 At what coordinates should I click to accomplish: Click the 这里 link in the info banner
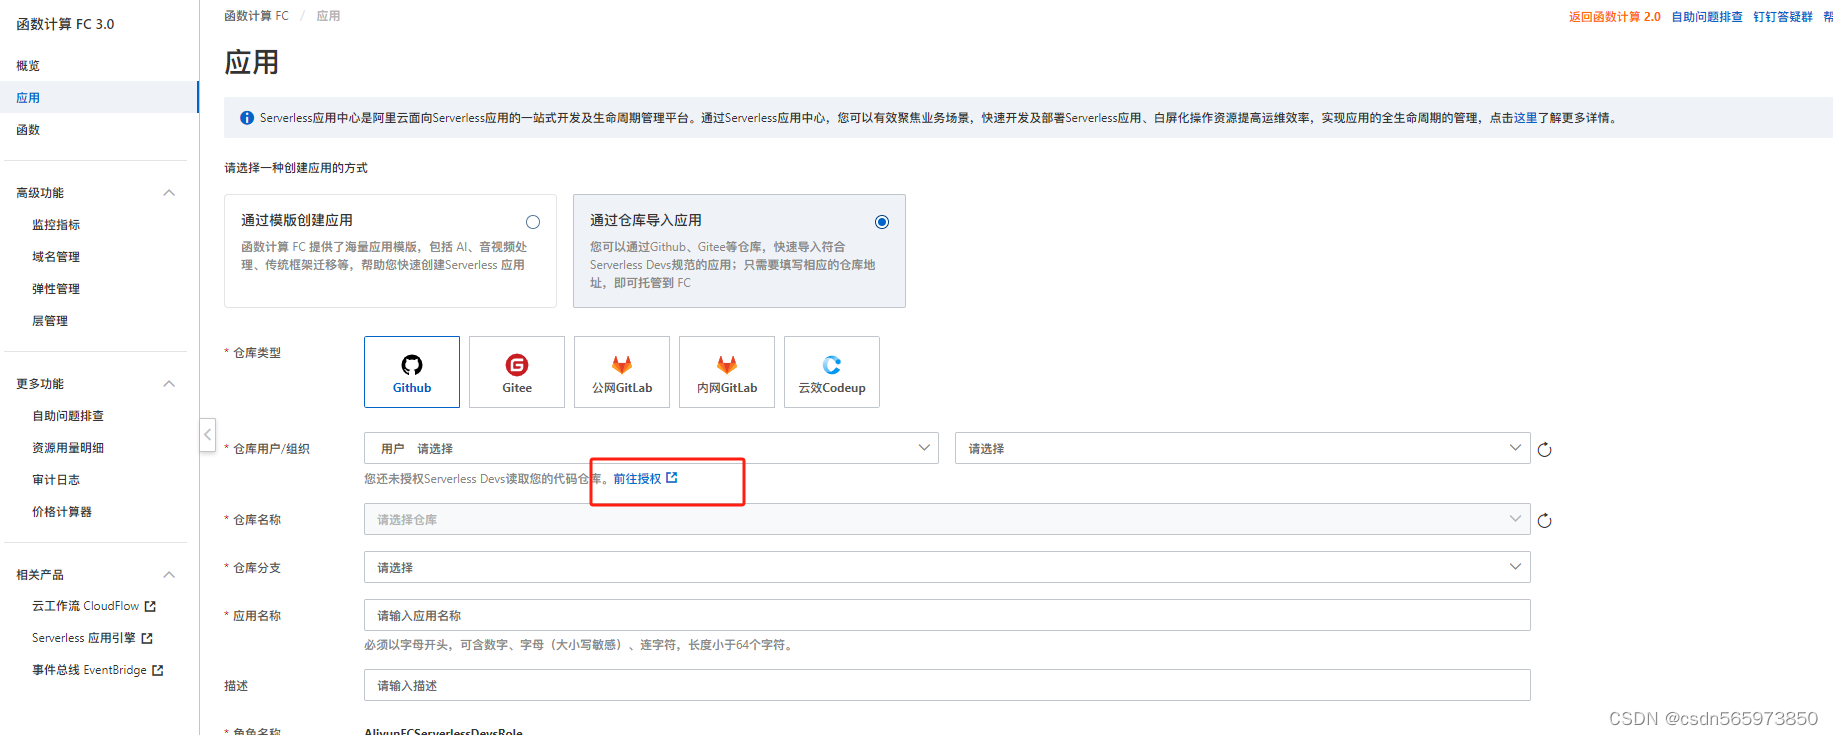(x=1525, y=118)
